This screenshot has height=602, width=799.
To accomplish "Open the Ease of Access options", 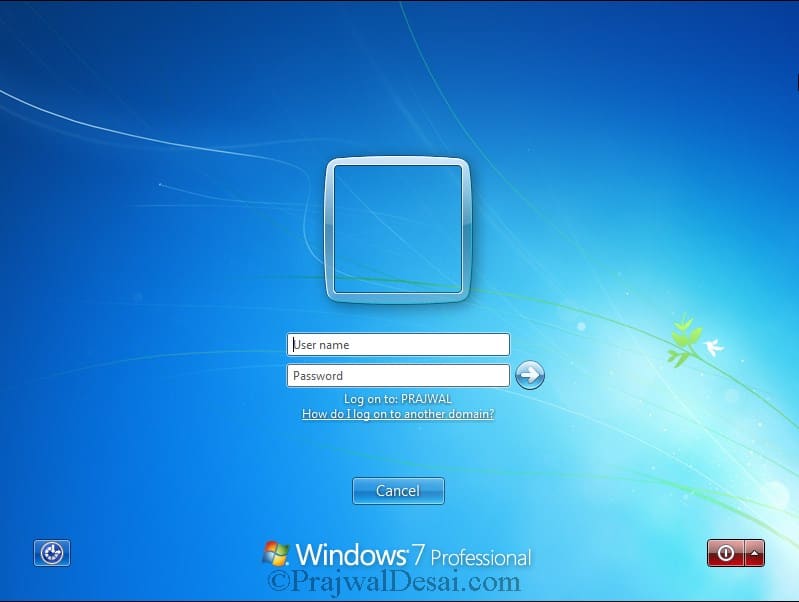I will [x=52, y=553].
